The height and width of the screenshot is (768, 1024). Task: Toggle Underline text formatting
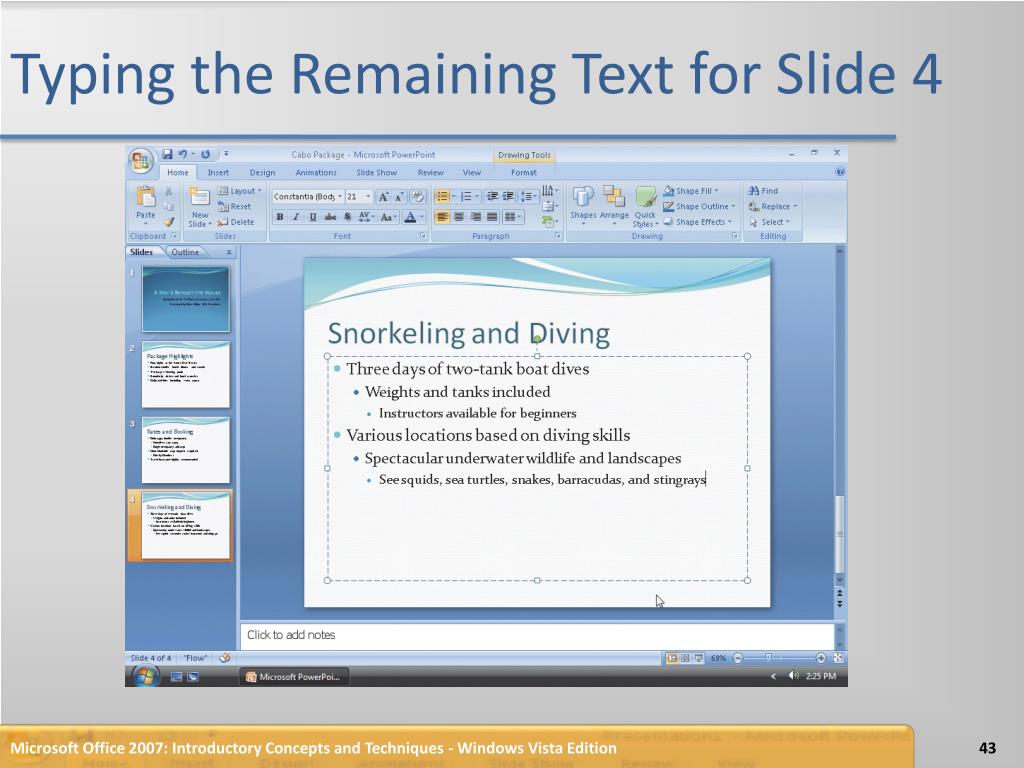coord(313,217)
